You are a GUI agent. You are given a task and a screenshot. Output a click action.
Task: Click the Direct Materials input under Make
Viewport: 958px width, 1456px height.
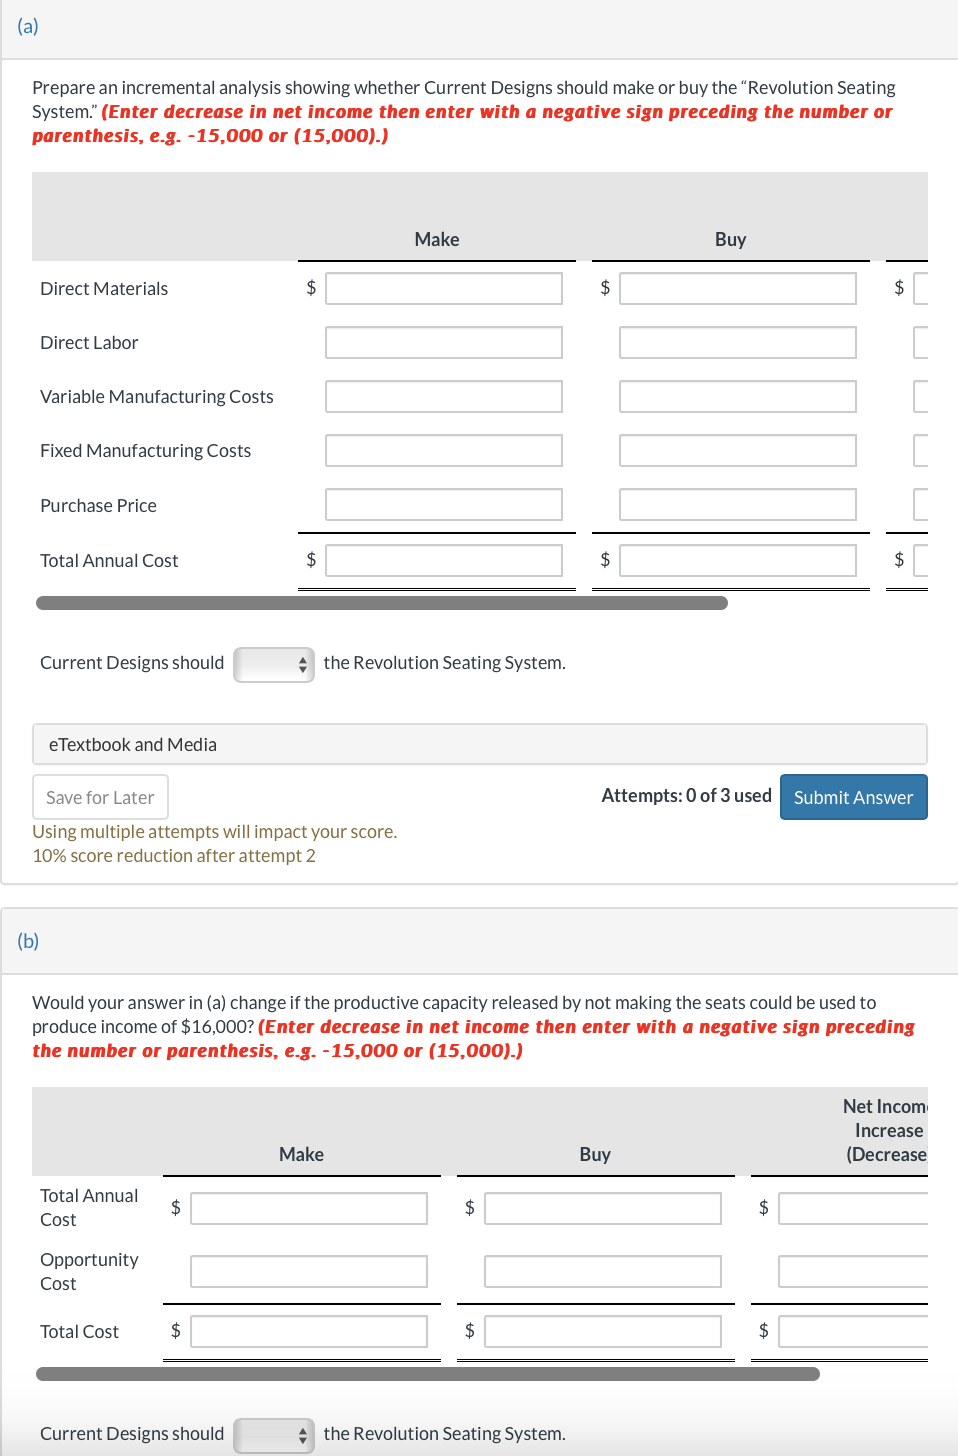(443, 288)
